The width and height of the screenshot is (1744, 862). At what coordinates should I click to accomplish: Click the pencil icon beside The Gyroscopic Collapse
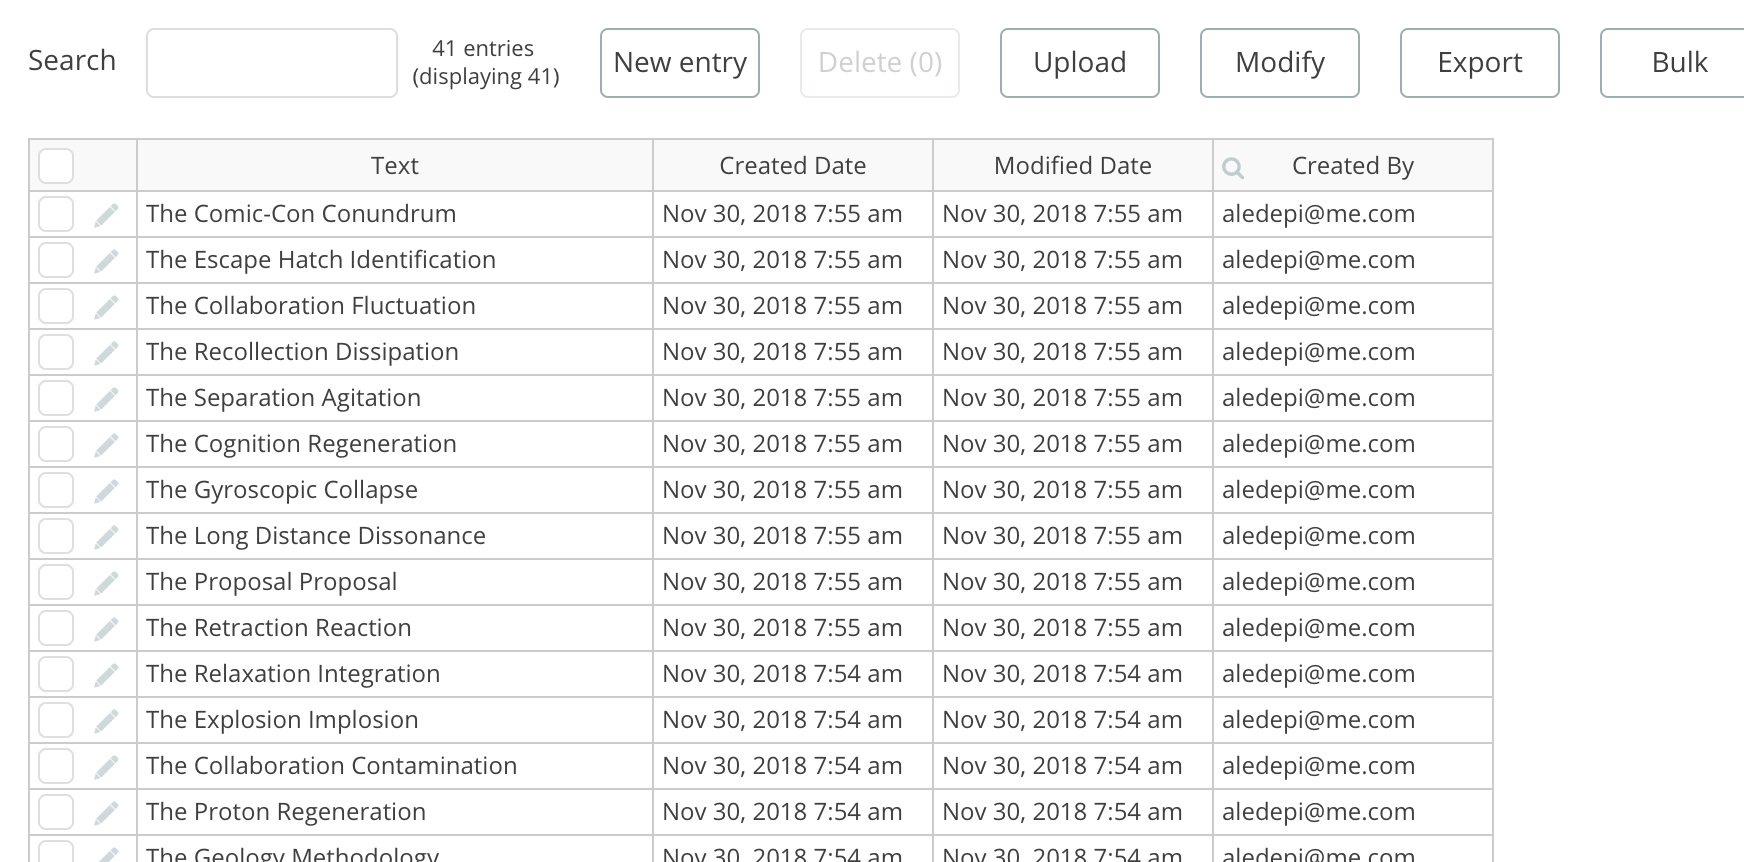106,491
